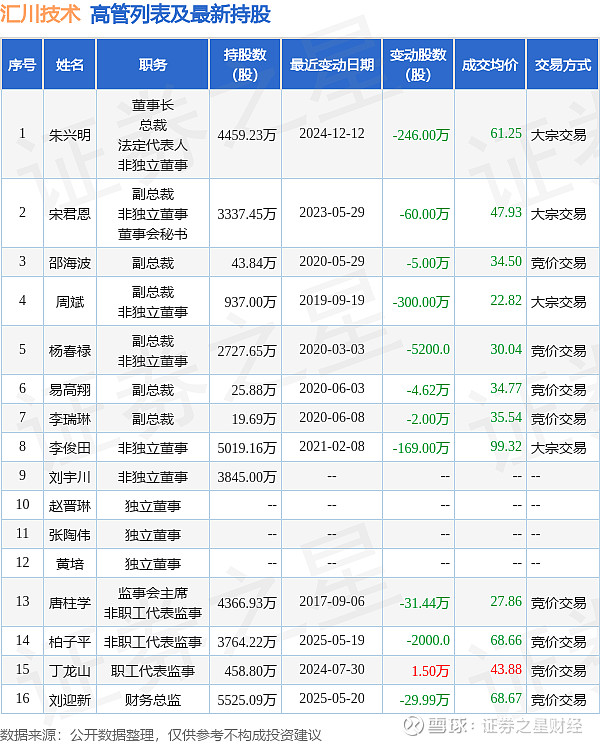
Task: Select the name 李俊田
Action: pyautogui.click(x=70, y=448)
